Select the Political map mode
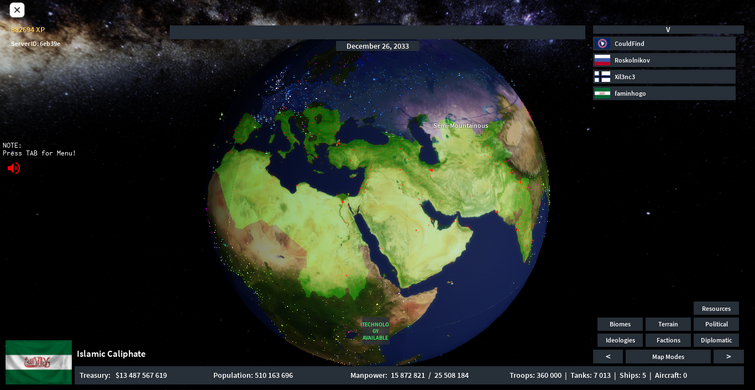Viewport: 755px width, 390px height. click(716, 325)
